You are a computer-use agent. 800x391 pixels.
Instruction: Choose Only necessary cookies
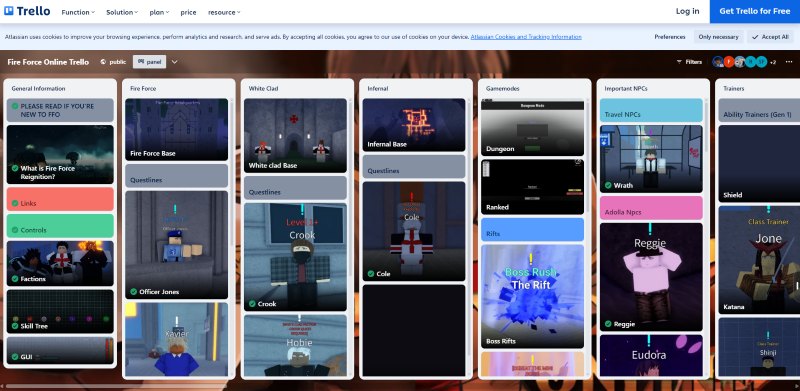718,37
